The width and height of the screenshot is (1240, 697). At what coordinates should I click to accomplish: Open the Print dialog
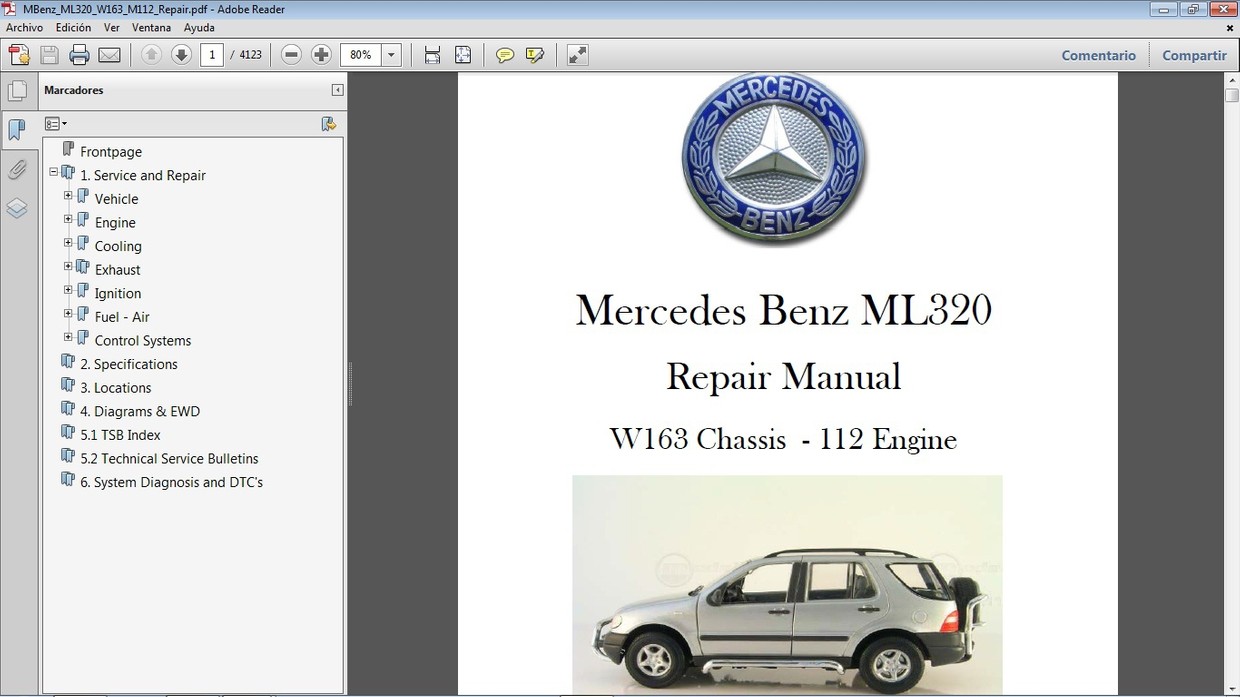tap(79, 54)
